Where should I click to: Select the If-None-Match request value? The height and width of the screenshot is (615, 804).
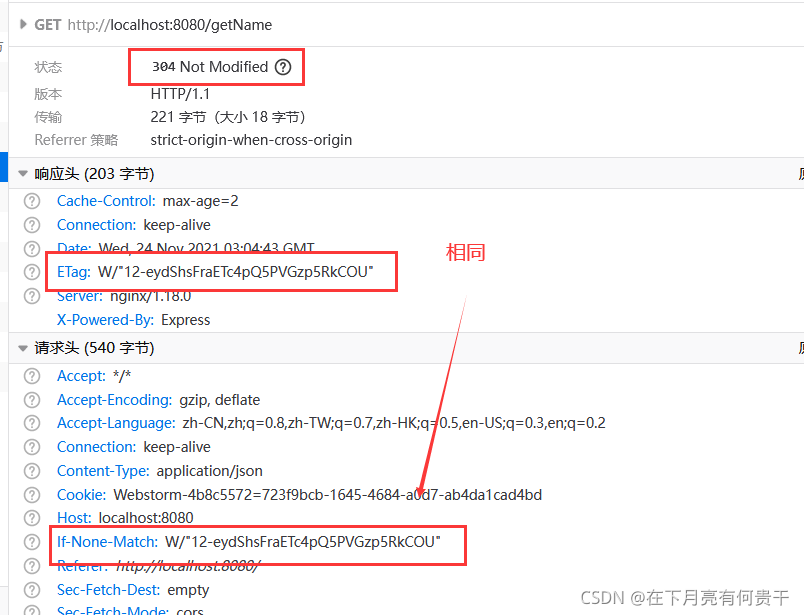[303, 542]
